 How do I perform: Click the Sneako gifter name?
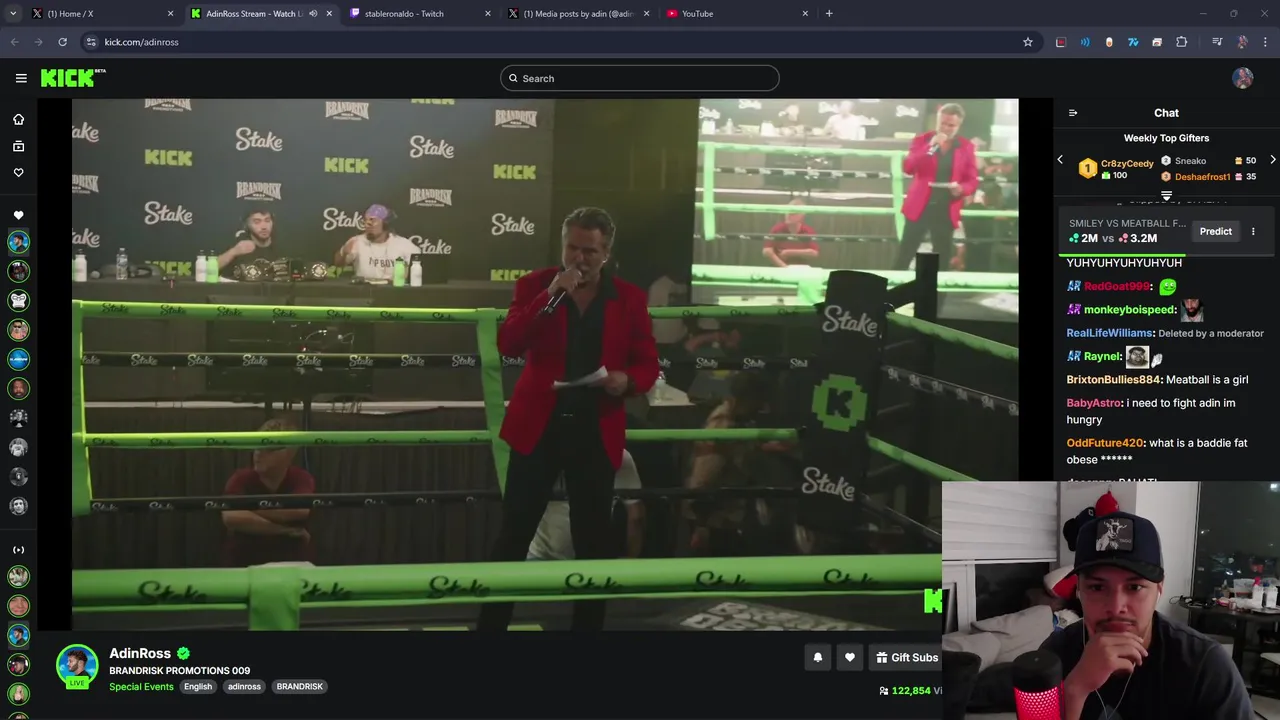[1190, 161]
